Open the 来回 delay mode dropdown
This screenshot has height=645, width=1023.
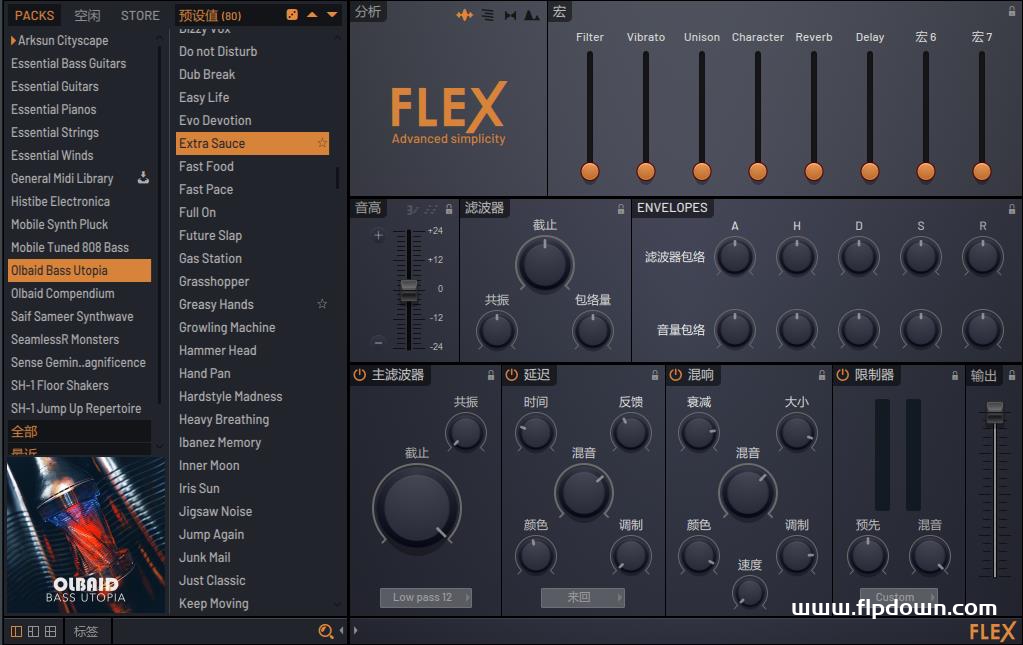[583, 597]
